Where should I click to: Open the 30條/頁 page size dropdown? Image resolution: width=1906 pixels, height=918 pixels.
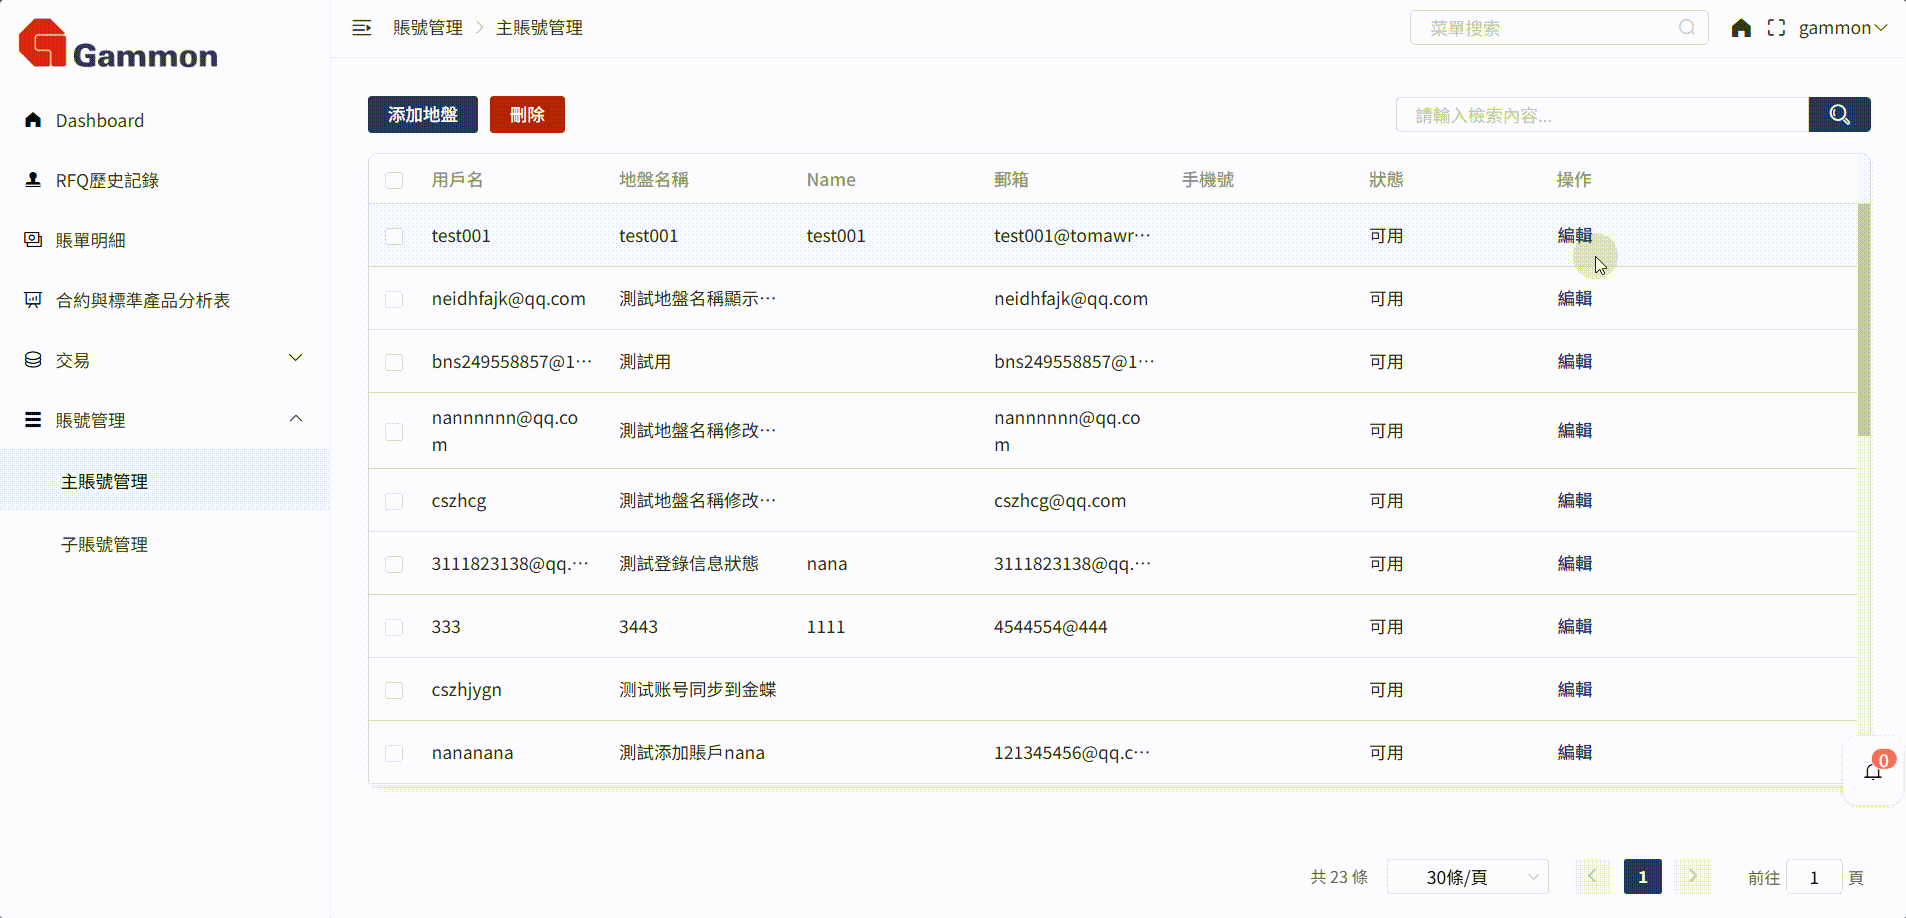pyautogui.click(x=1467, y=877)
